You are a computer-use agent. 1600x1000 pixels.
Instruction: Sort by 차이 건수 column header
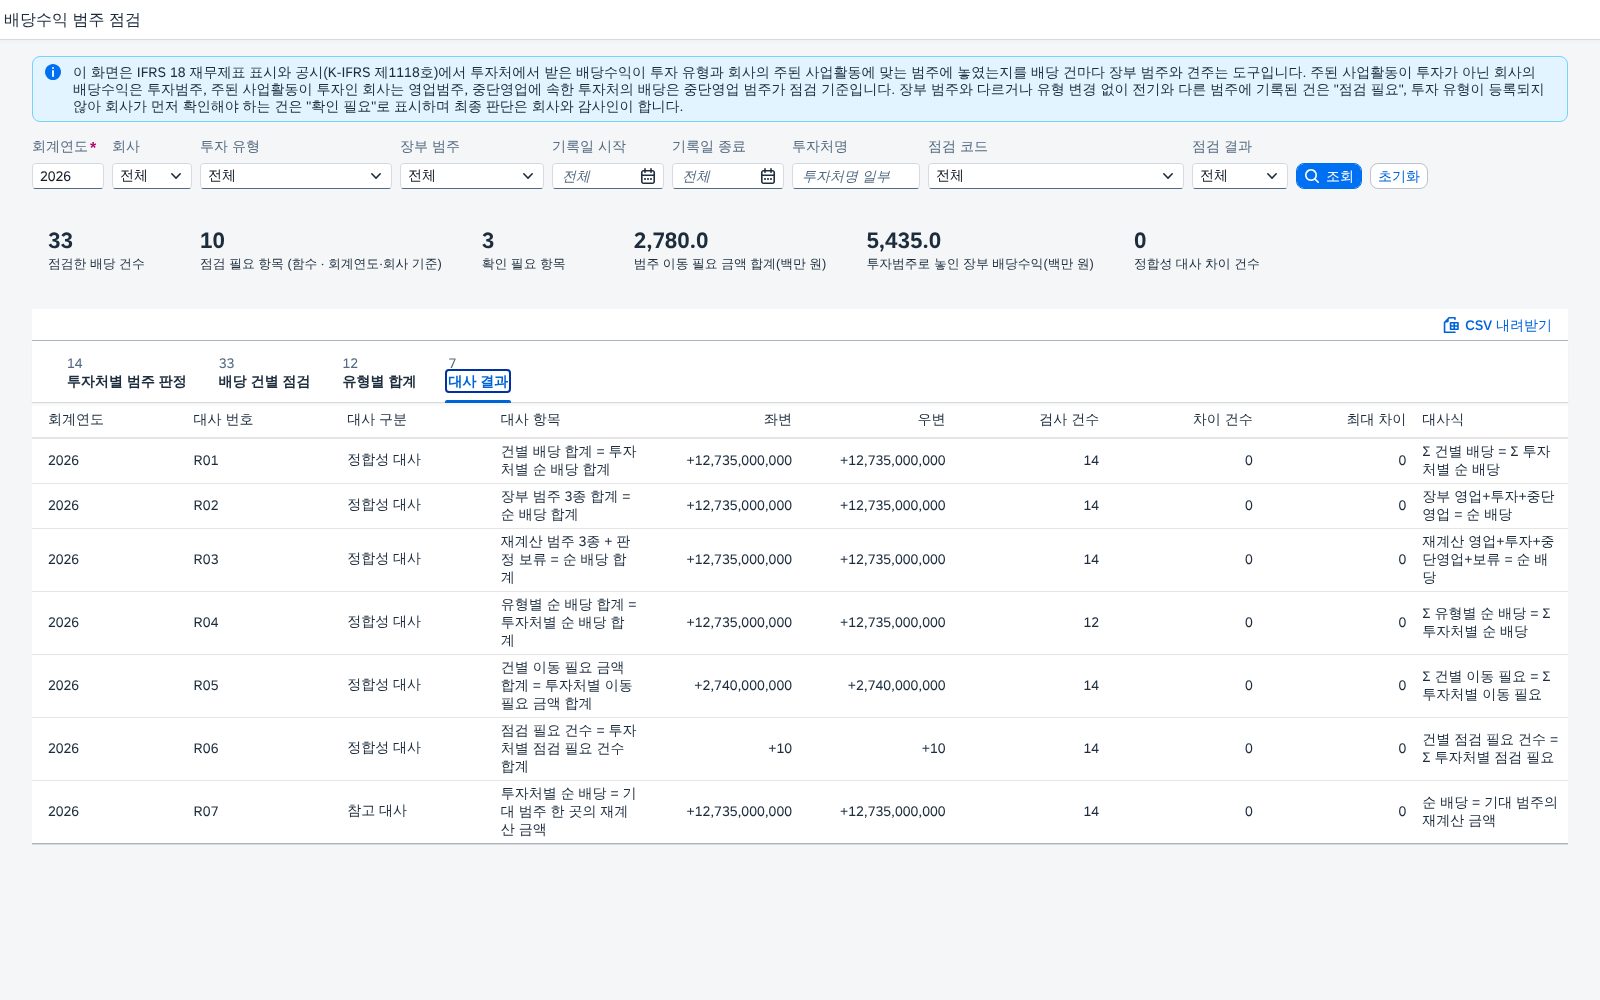click(x=1222, y=420)
